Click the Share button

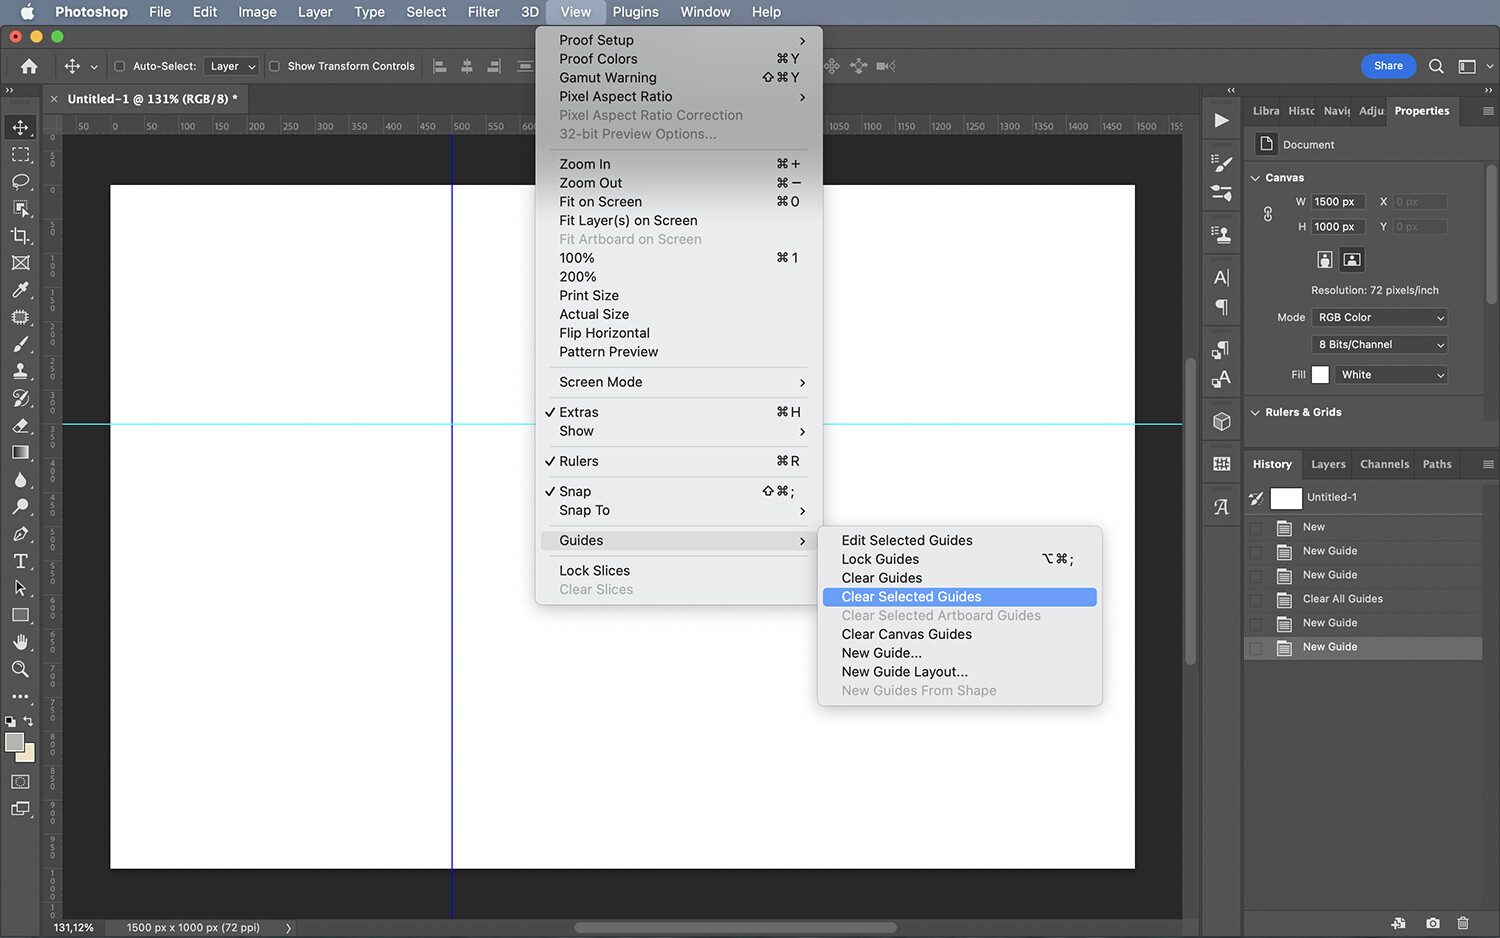[x=1388, y=65]
